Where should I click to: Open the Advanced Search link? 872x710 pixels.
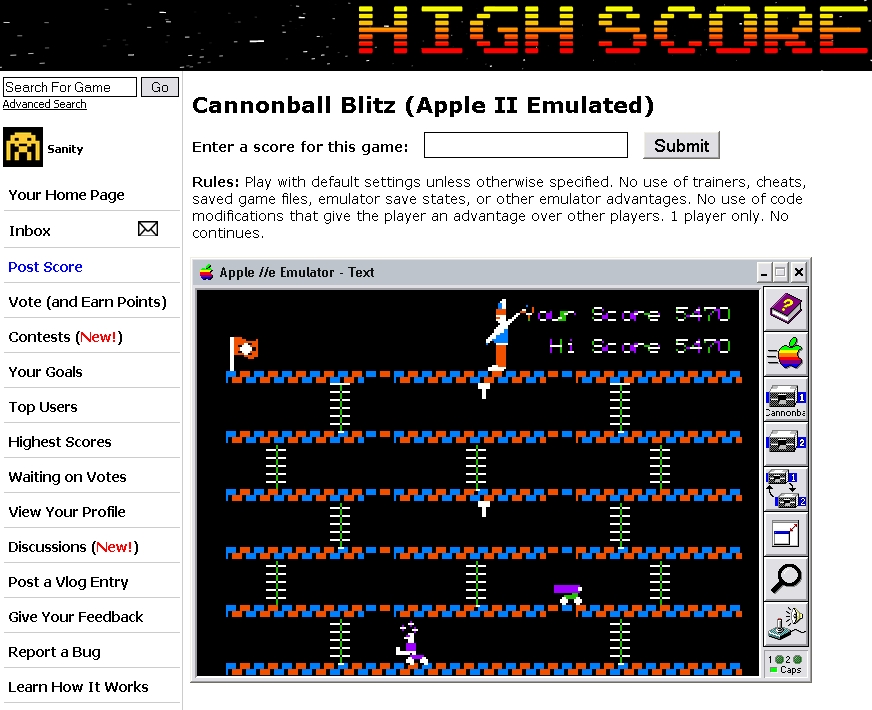click(44, 104)
